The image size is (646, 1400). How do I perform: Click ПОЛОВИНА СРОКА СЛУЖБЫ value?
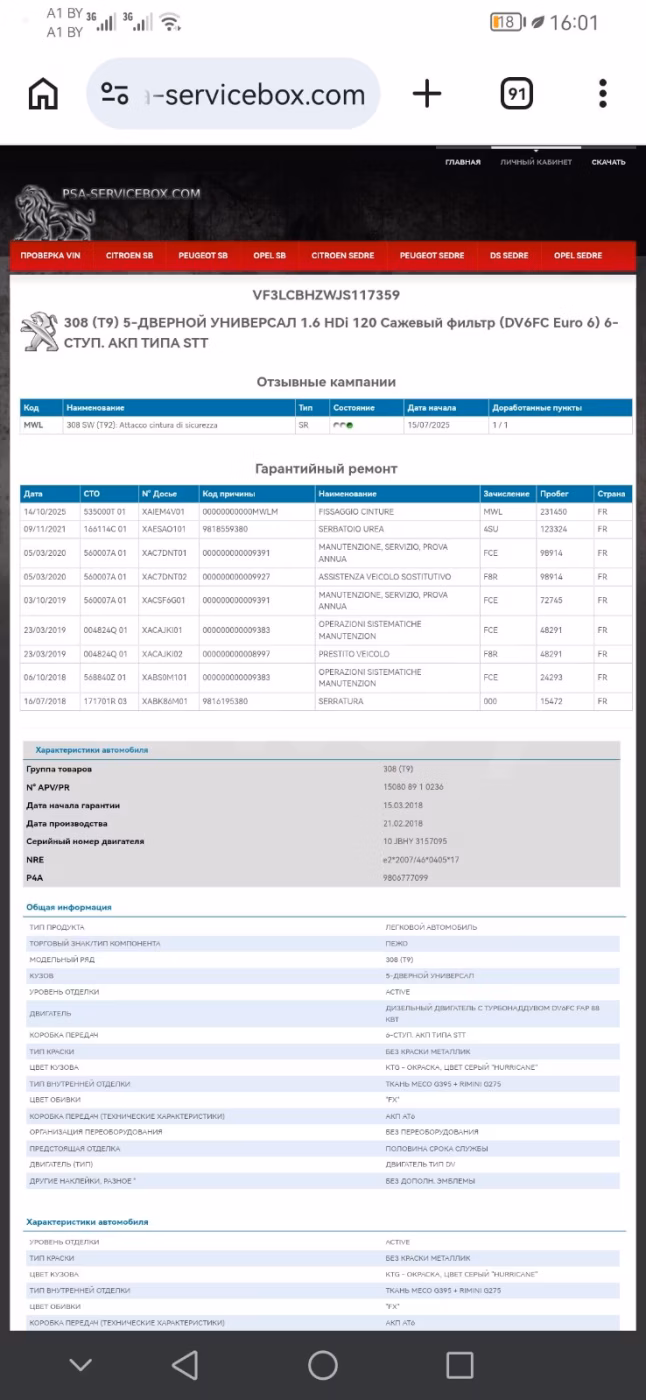point(437,1148)
